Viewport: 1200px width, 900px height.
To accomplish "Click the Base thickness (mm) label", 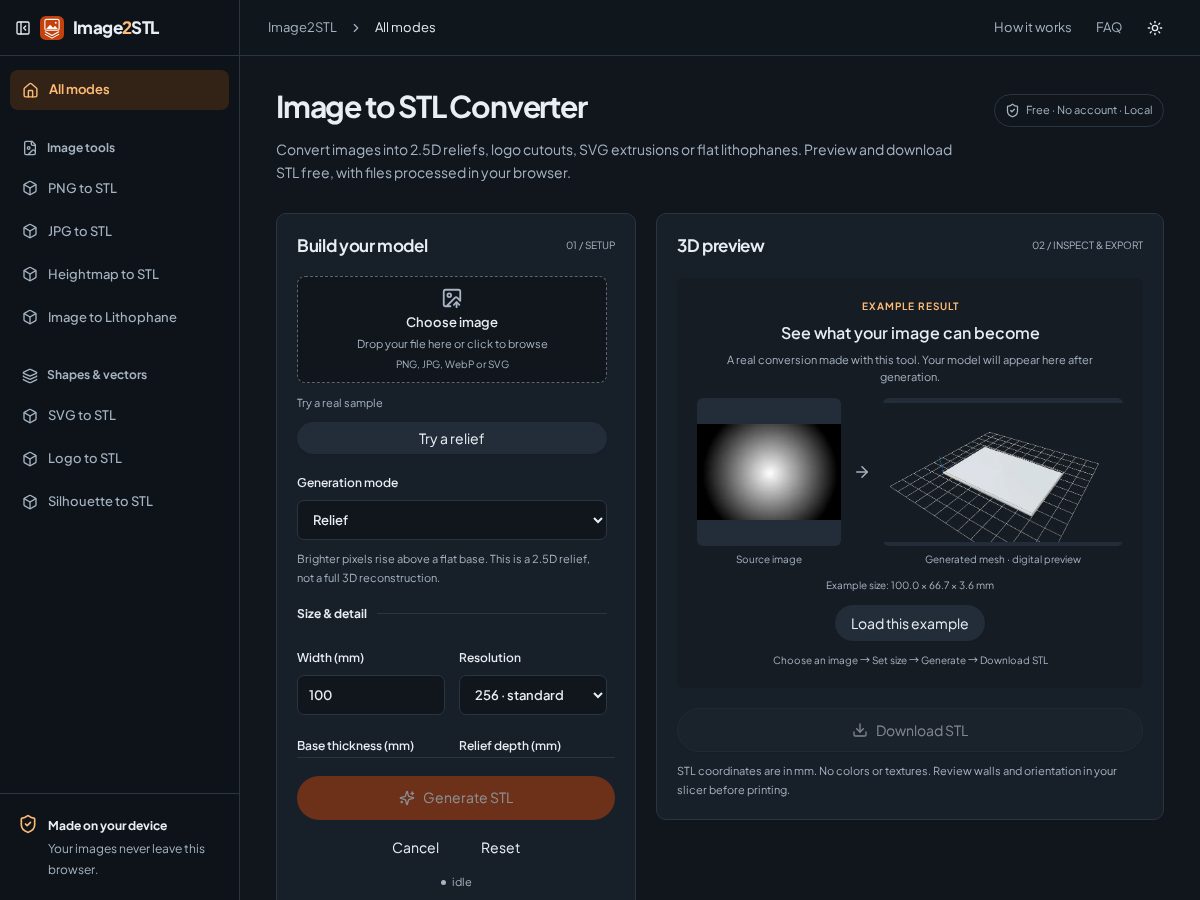I will coord(355,746).
